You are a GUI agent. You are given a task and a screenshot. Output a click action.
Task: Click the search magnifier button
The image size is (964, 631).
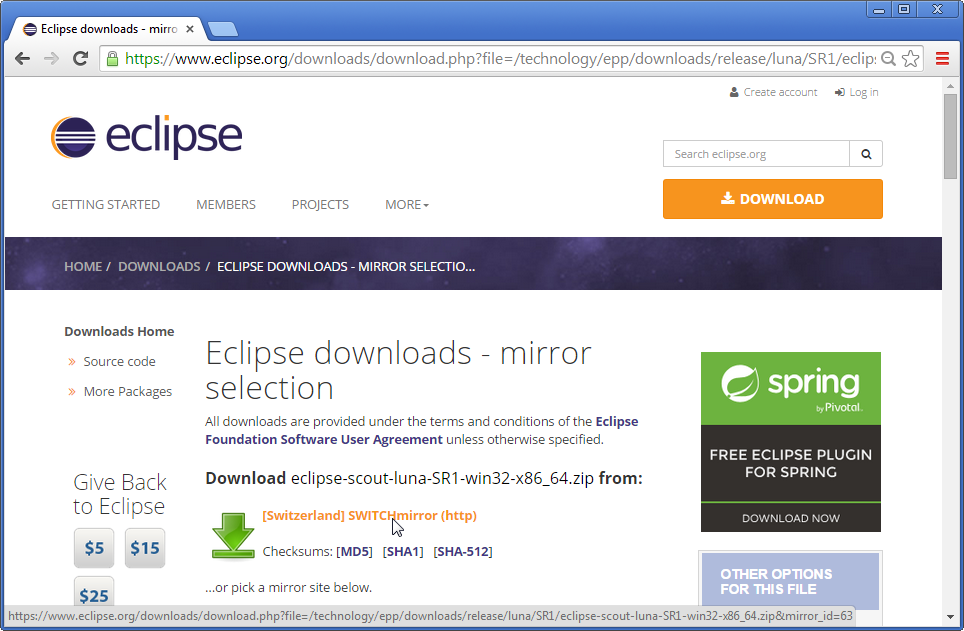click(866, 154)
